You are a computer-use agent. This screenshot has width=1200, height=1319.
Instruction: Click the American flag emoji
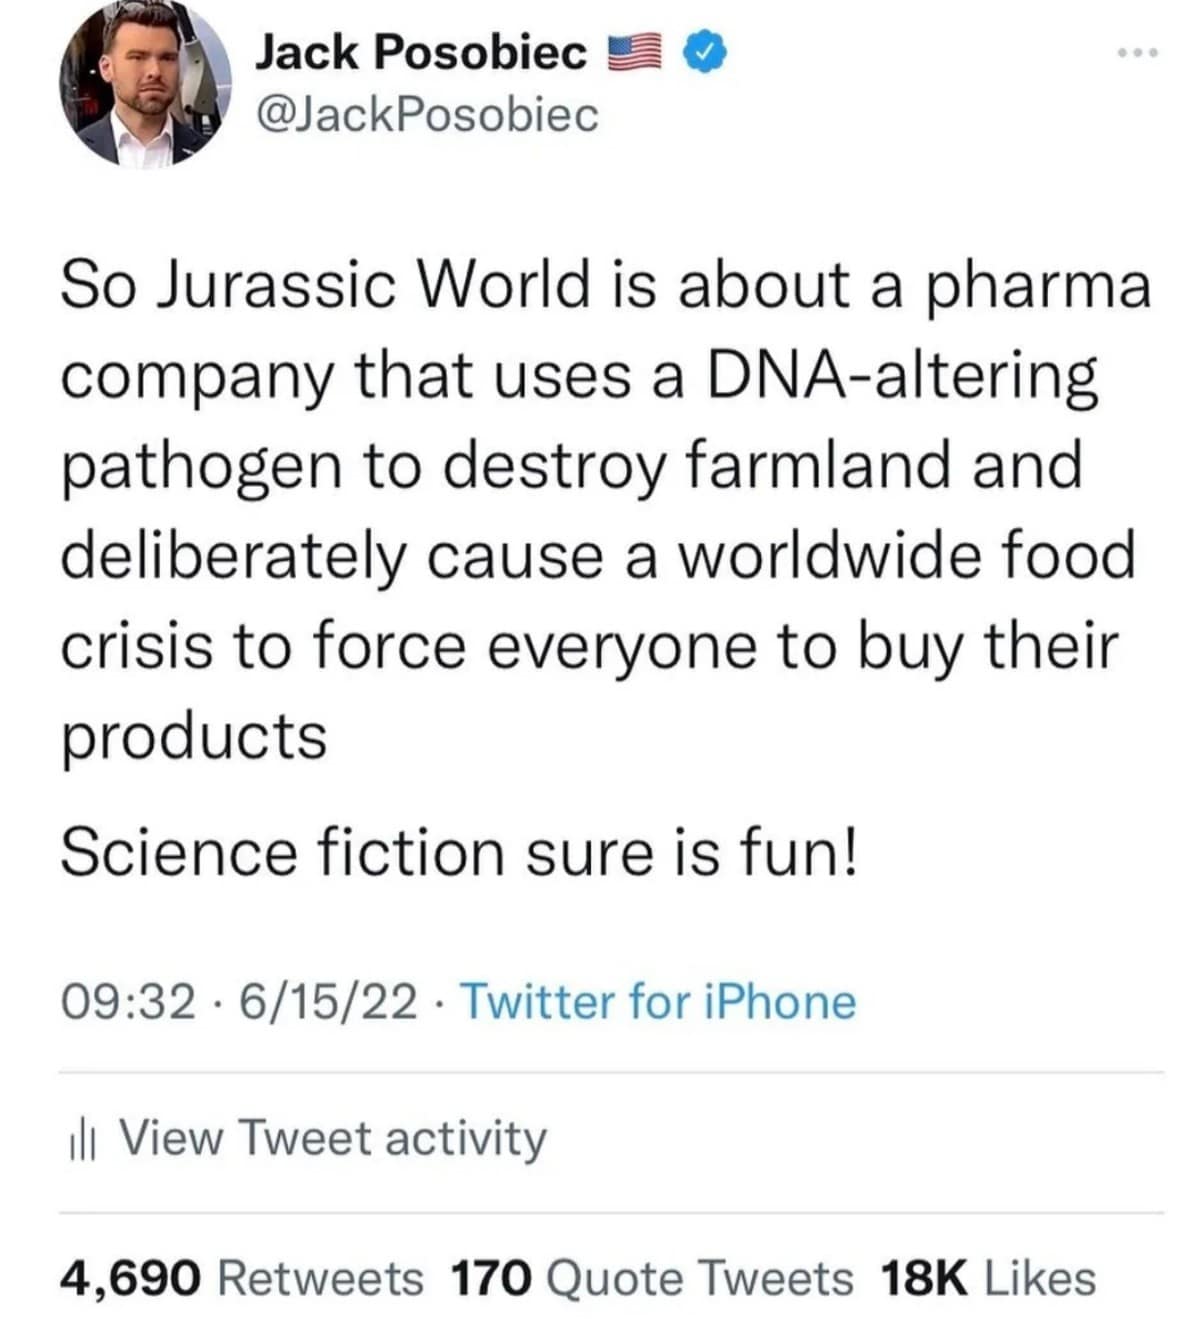click(636, 52)
